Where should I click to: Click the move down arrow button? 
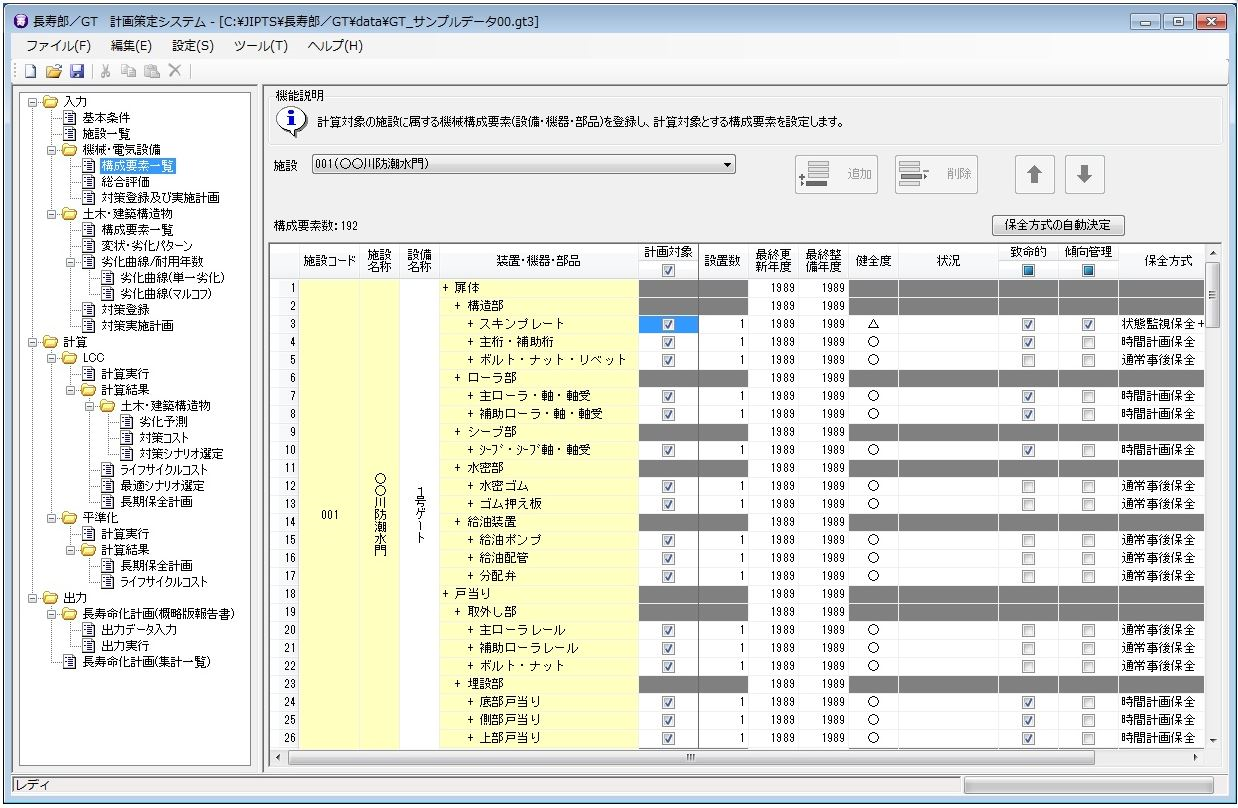tap(1084, 174)
